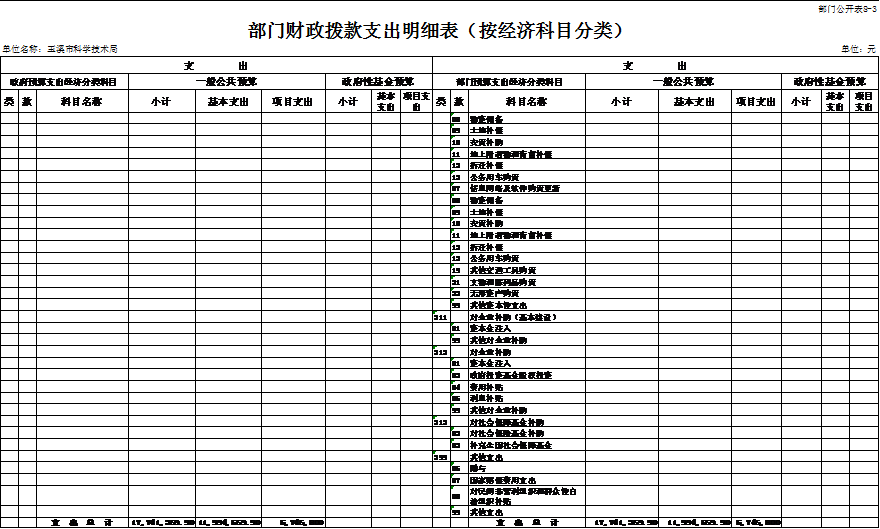This screenshot has height=529, width=880.
Task: Click the left-half 科目名称 column header
Action: click(x=81, y=101)
